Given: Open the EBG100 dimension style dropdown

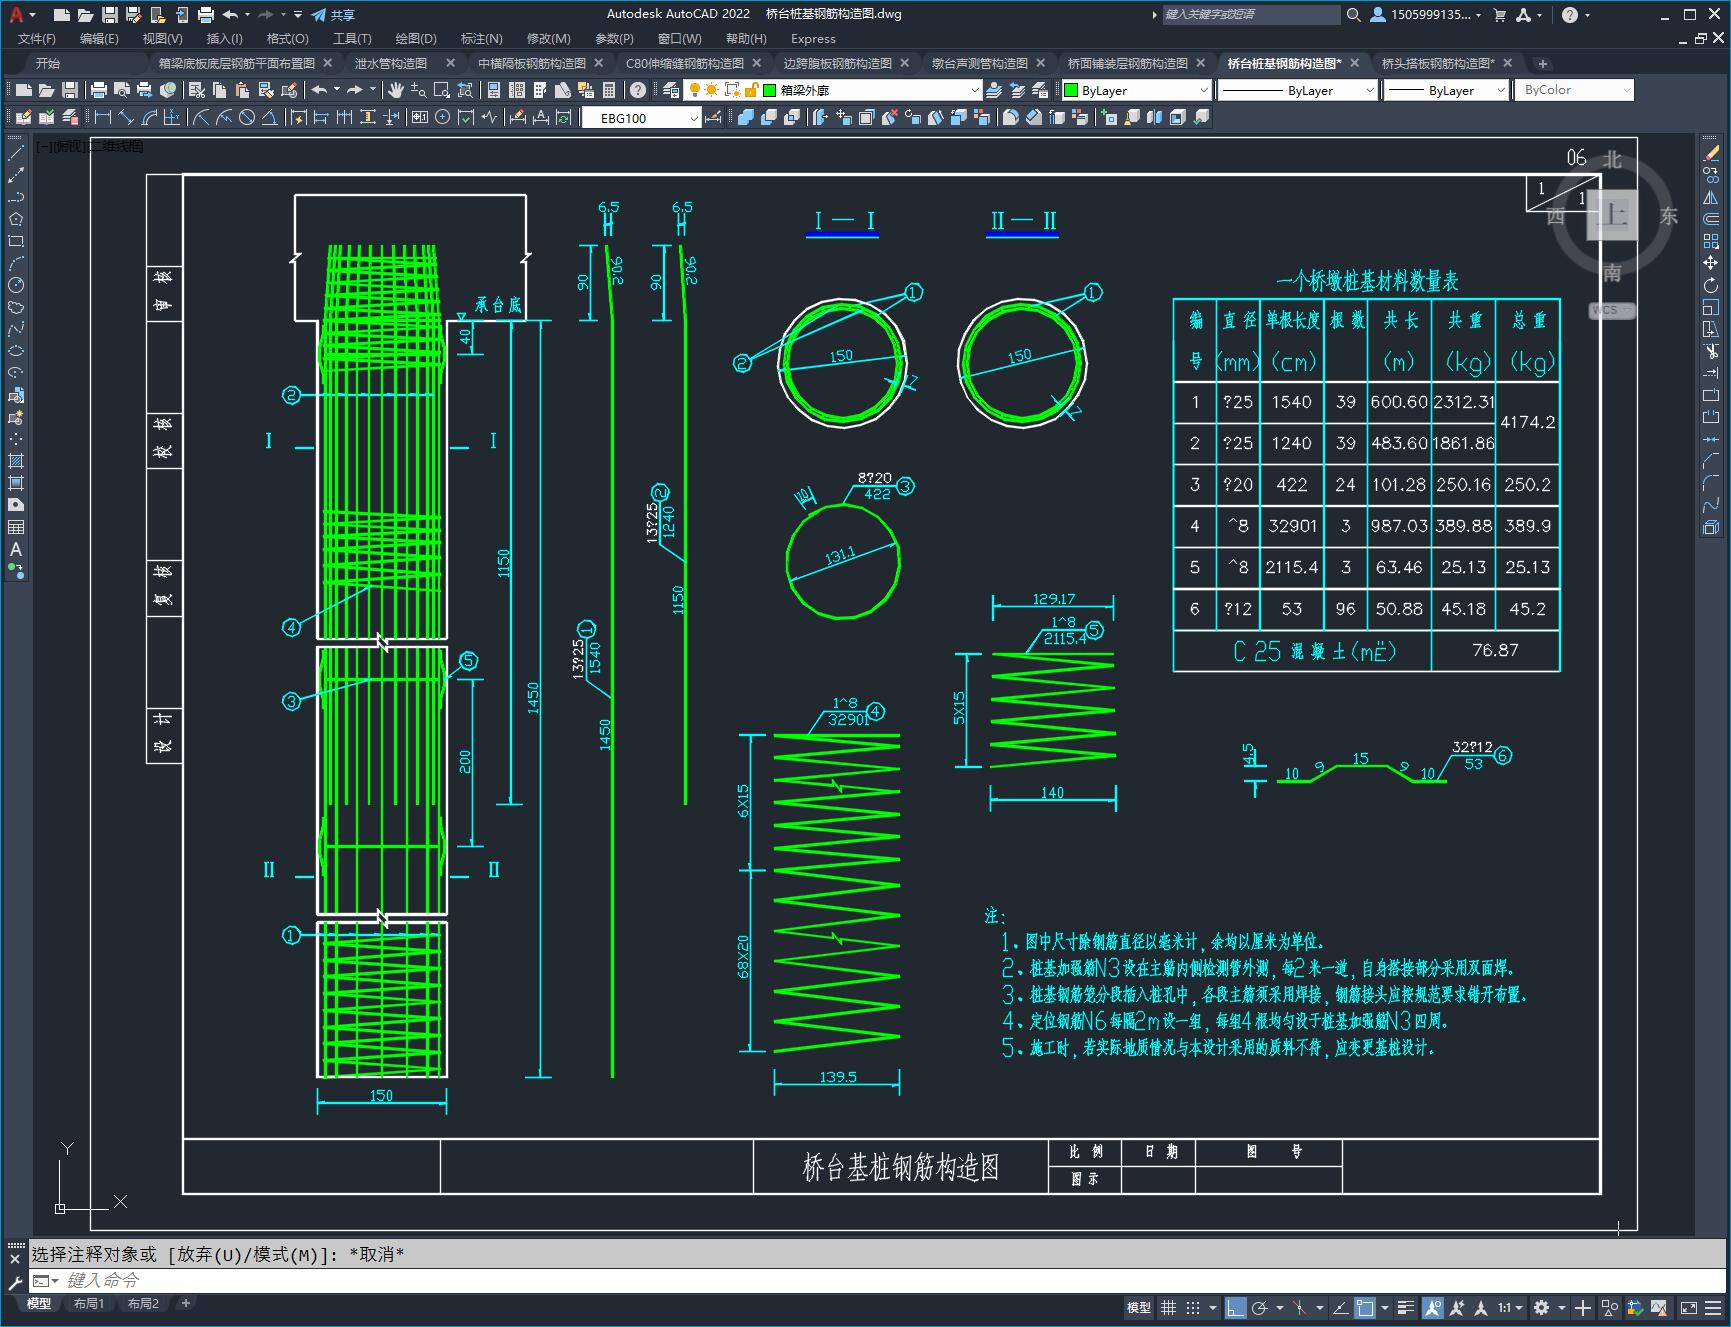Looking at the screenshot, I should coord(642,118).
